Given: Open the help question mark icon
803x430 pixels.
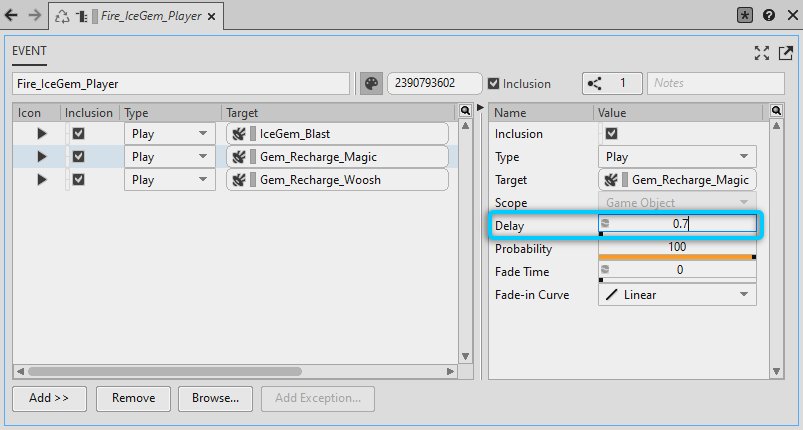Looking at the screenshot, I should pyautogui.click(x=768, y=15).
